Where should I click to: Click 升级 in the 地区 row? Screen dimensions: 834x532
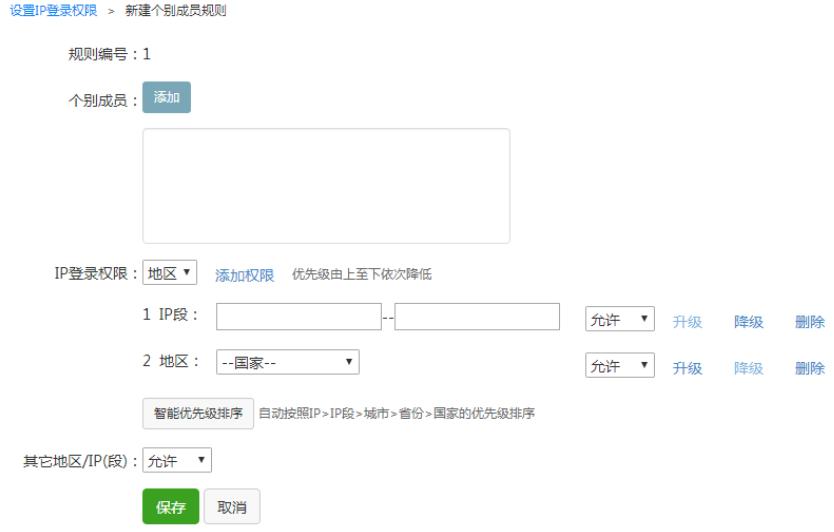[687, 368]
